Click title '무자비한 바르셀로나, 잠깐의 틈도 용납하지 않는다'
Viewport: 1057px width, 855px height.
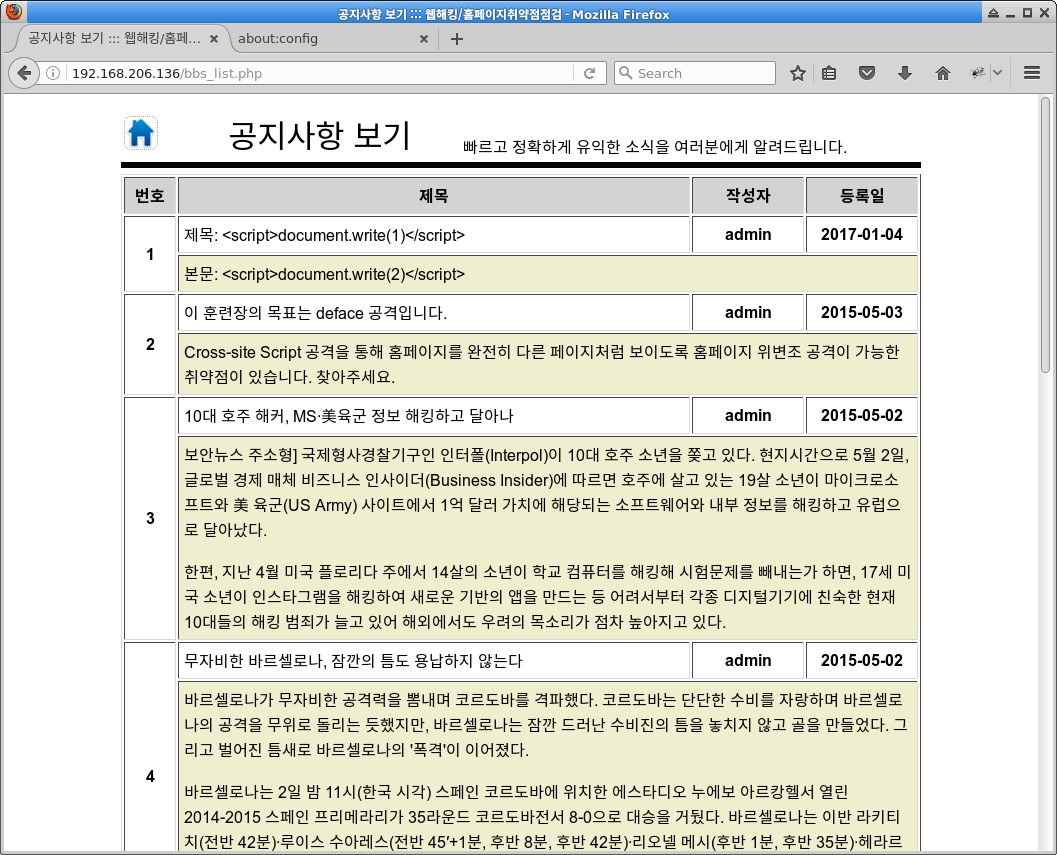click(x=353, y=660)
